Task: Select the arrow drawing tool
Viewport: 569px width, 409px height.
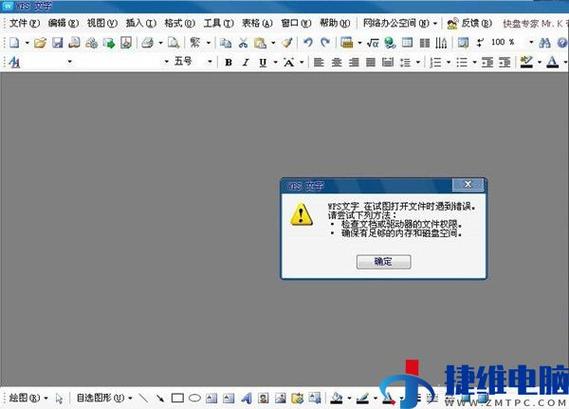Action: (x=160, y=398)
